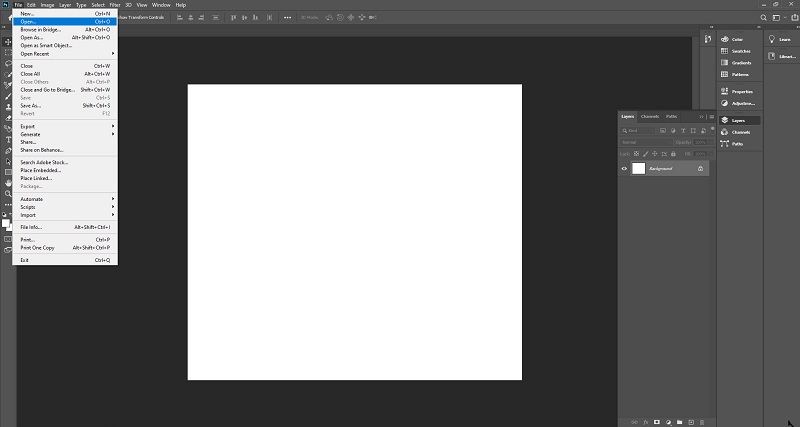This screenshot has height=427, width=800.
Task: Select the Brush tool
Action: click(8, 96)
